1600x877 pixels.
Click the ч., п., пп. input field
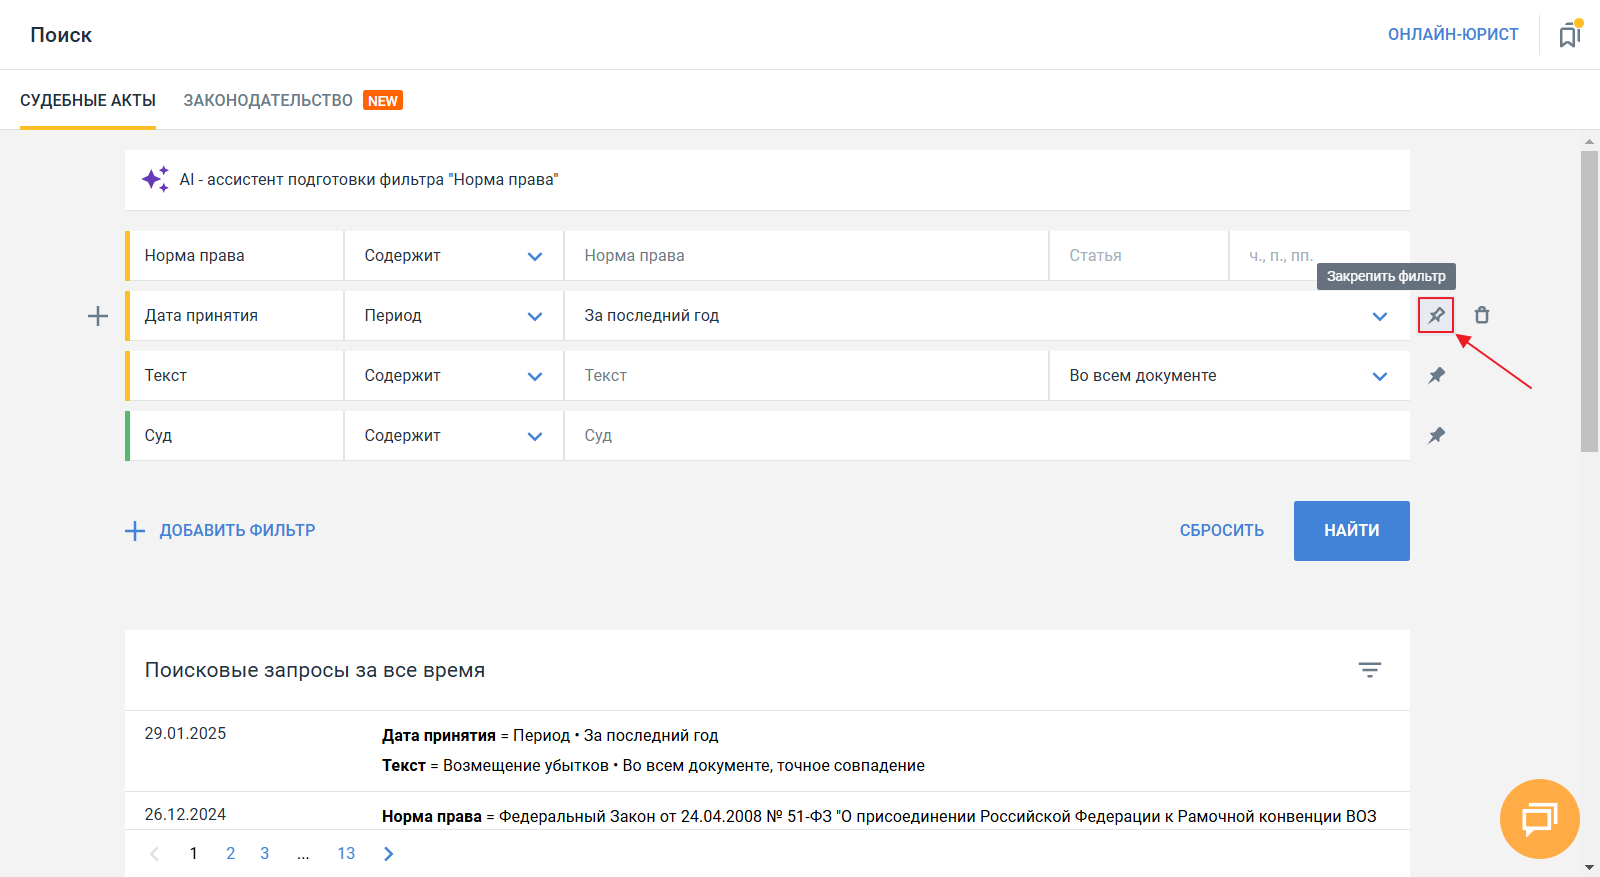(1320, 256)
